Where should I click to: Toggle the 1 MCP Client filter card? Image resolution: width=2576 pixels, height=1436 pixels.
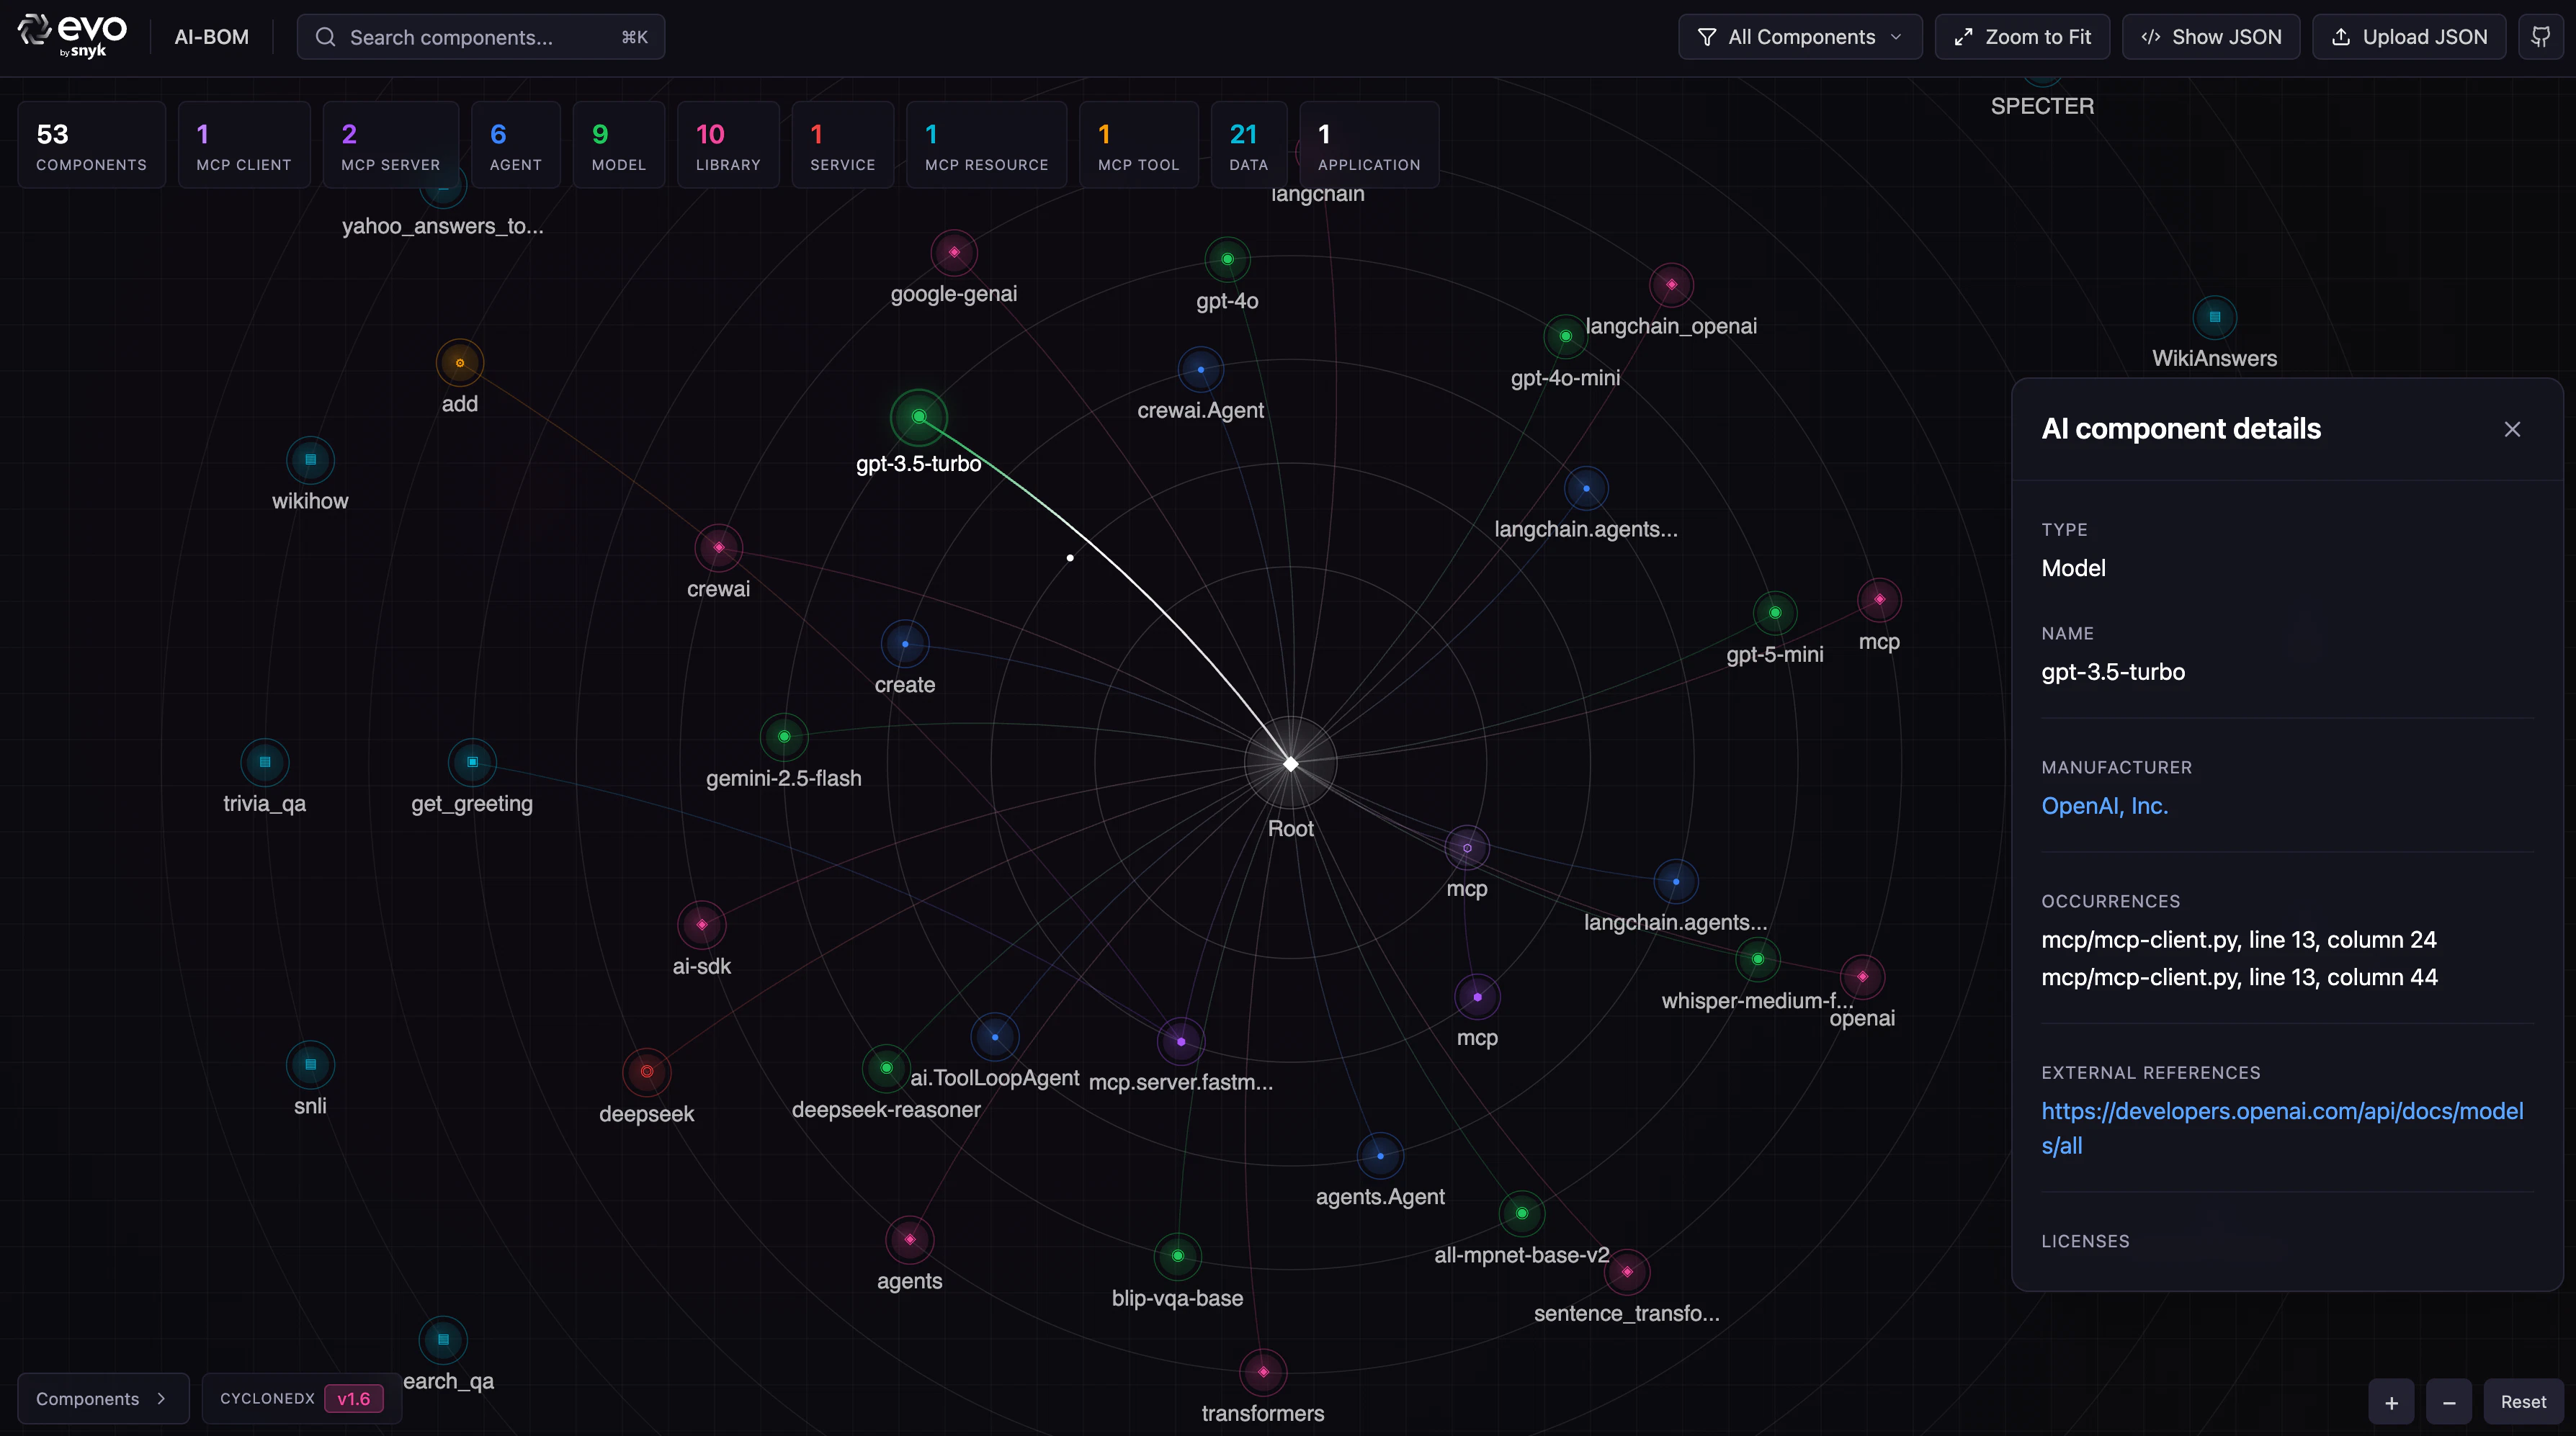244,145
